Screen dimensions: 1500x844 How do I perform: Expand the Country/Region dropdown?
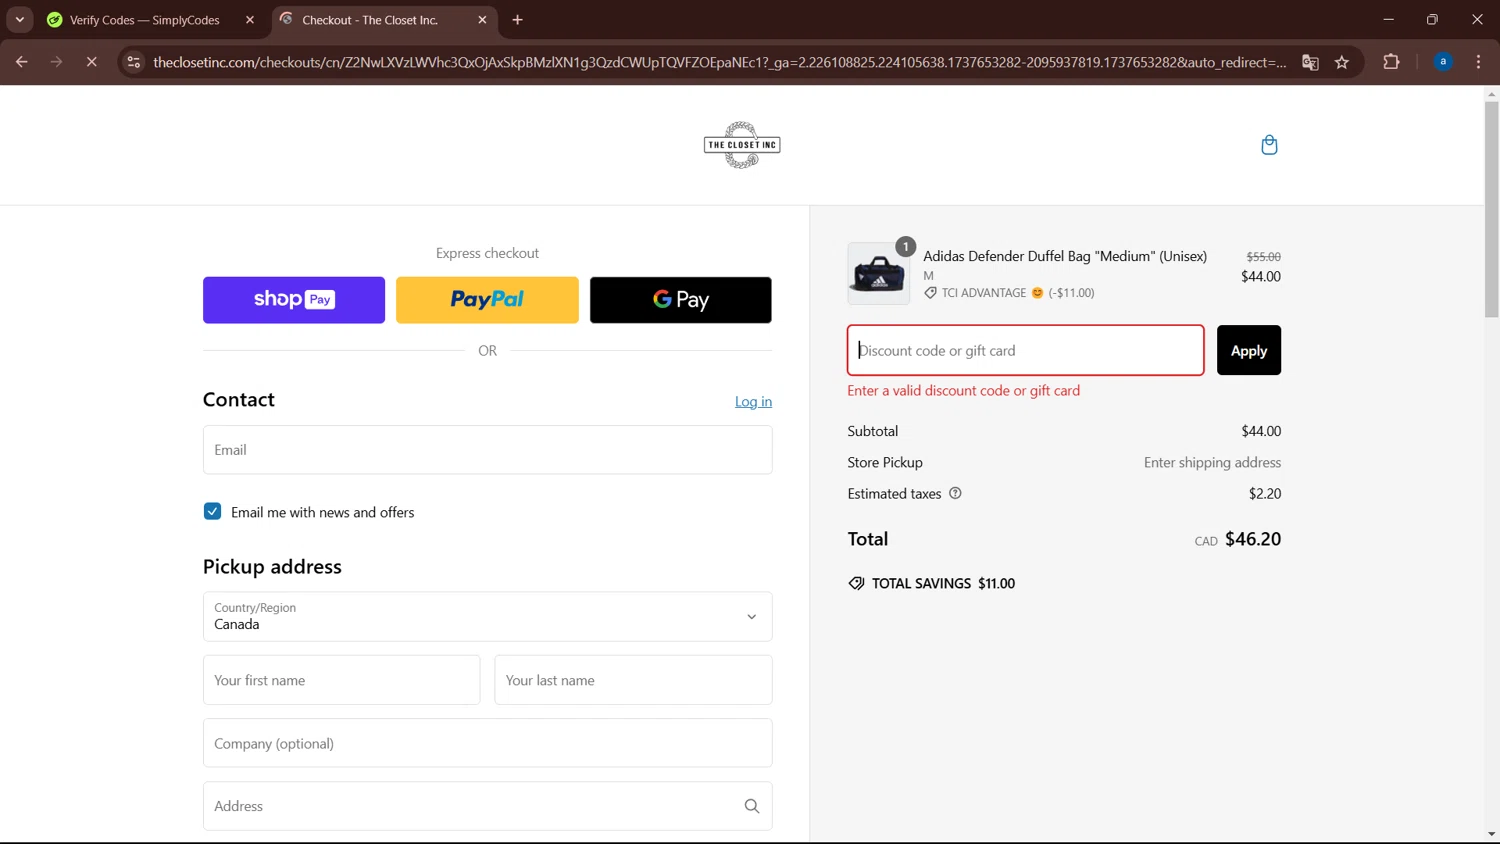click(487, 617)
